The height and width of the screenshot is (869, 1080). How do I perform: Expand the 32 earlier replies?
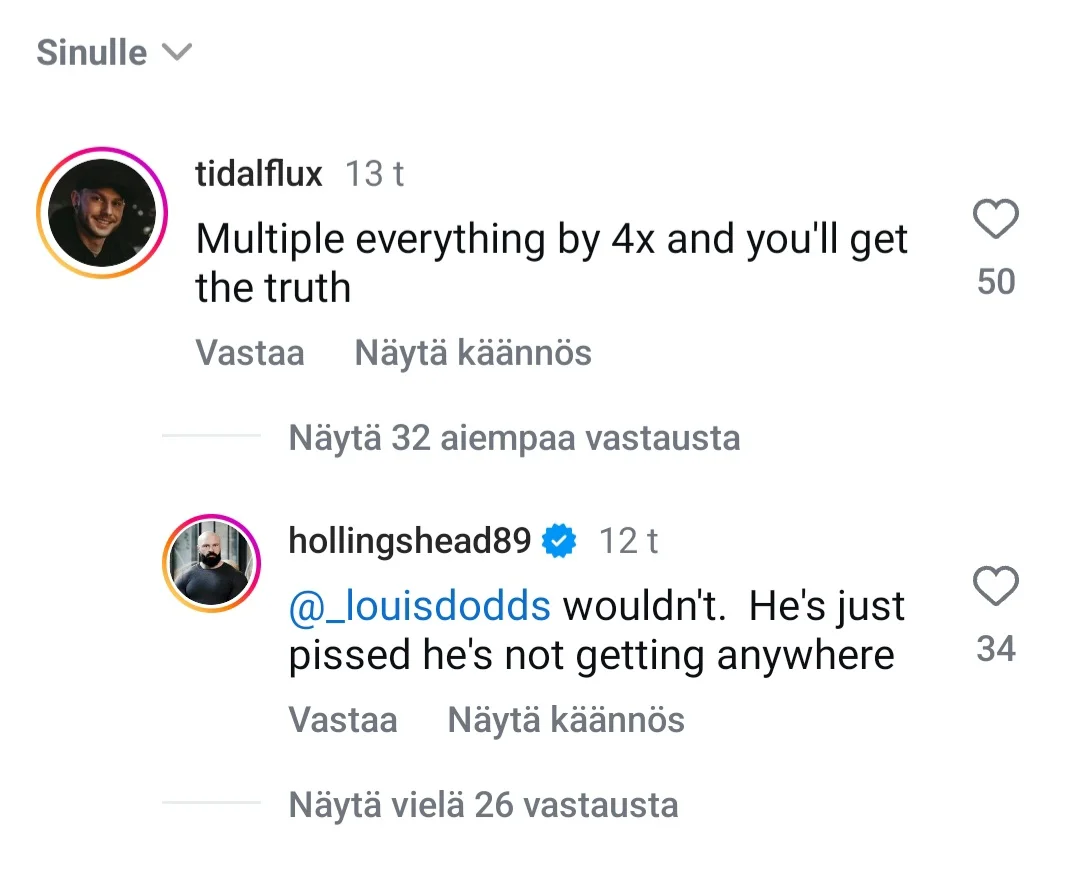coord(514,438)
